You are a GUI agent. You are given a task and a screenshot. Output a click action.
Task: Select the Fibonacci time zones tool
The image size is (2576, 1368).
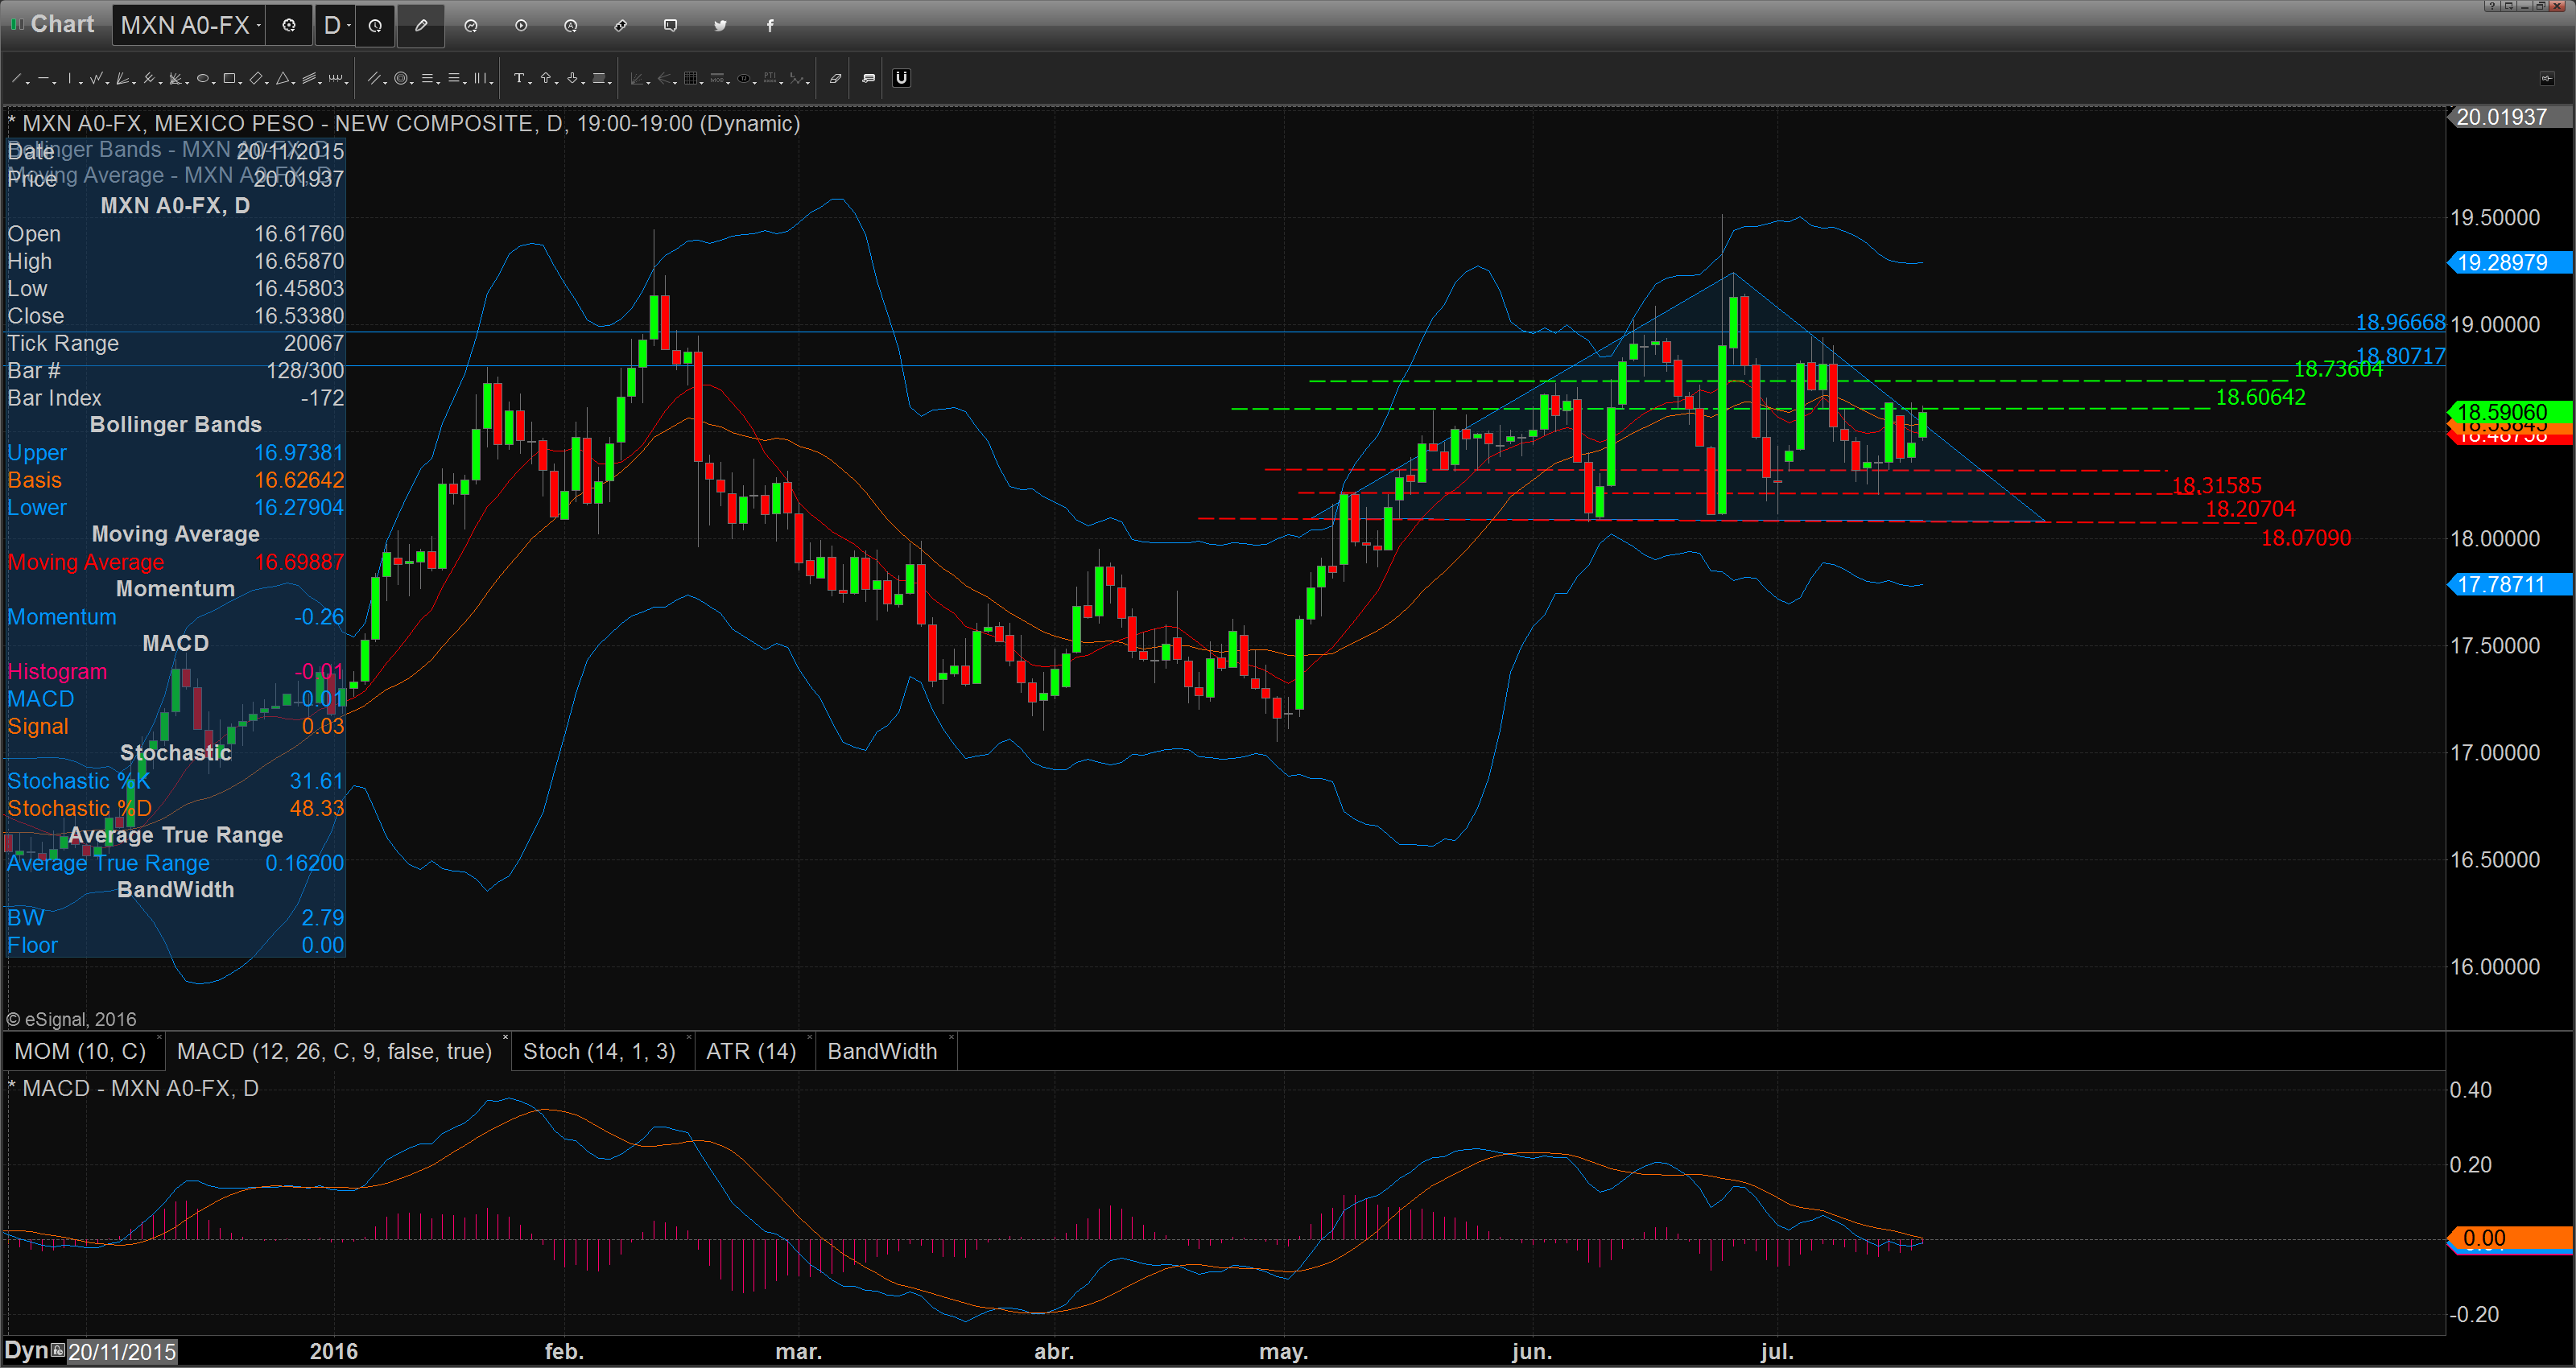tap(480, 78)
